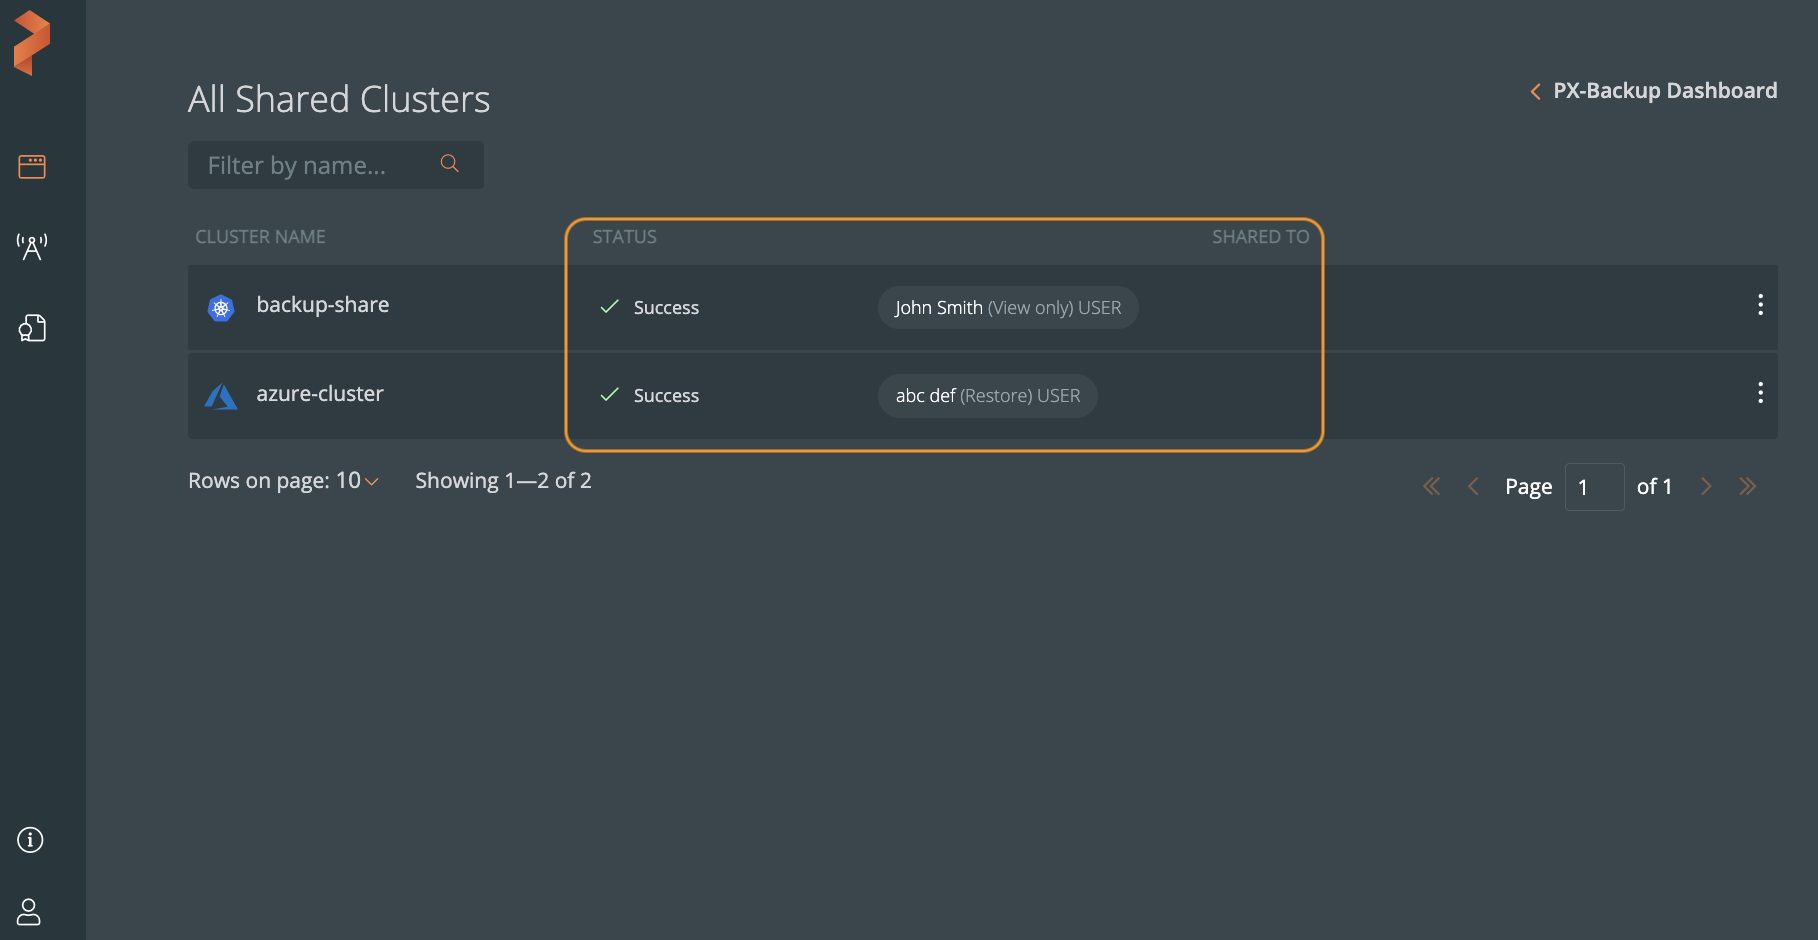Open the broadcast antenna icon in sidebar
This screenshot has height=940, width=1818.
coord(32,246)
